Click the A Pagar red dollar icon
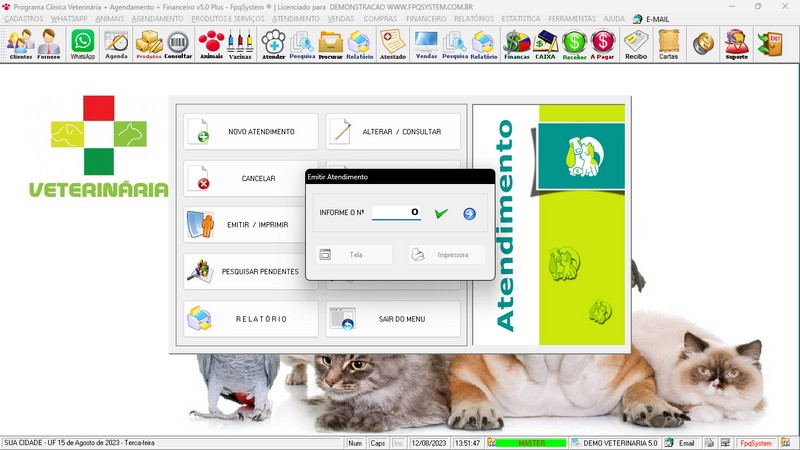This screenshot has width=800, height=450. (x=603, y=44)
